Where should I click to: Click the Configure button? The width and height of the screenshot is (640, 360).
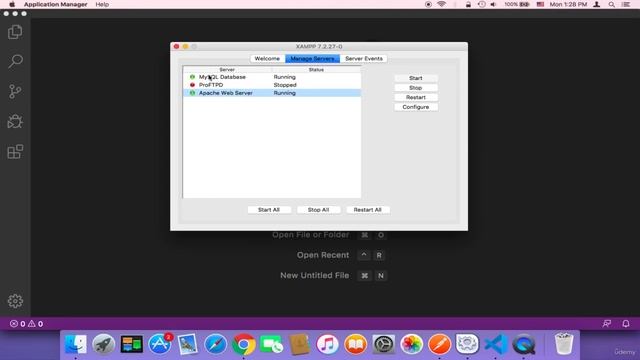pos(416,107)
